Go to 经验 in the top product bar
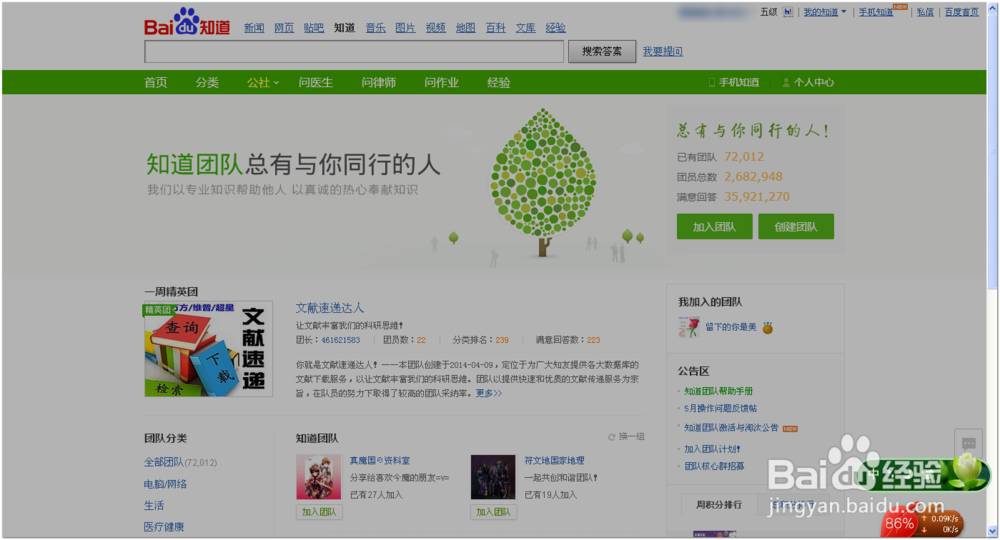 pos(555,27)
